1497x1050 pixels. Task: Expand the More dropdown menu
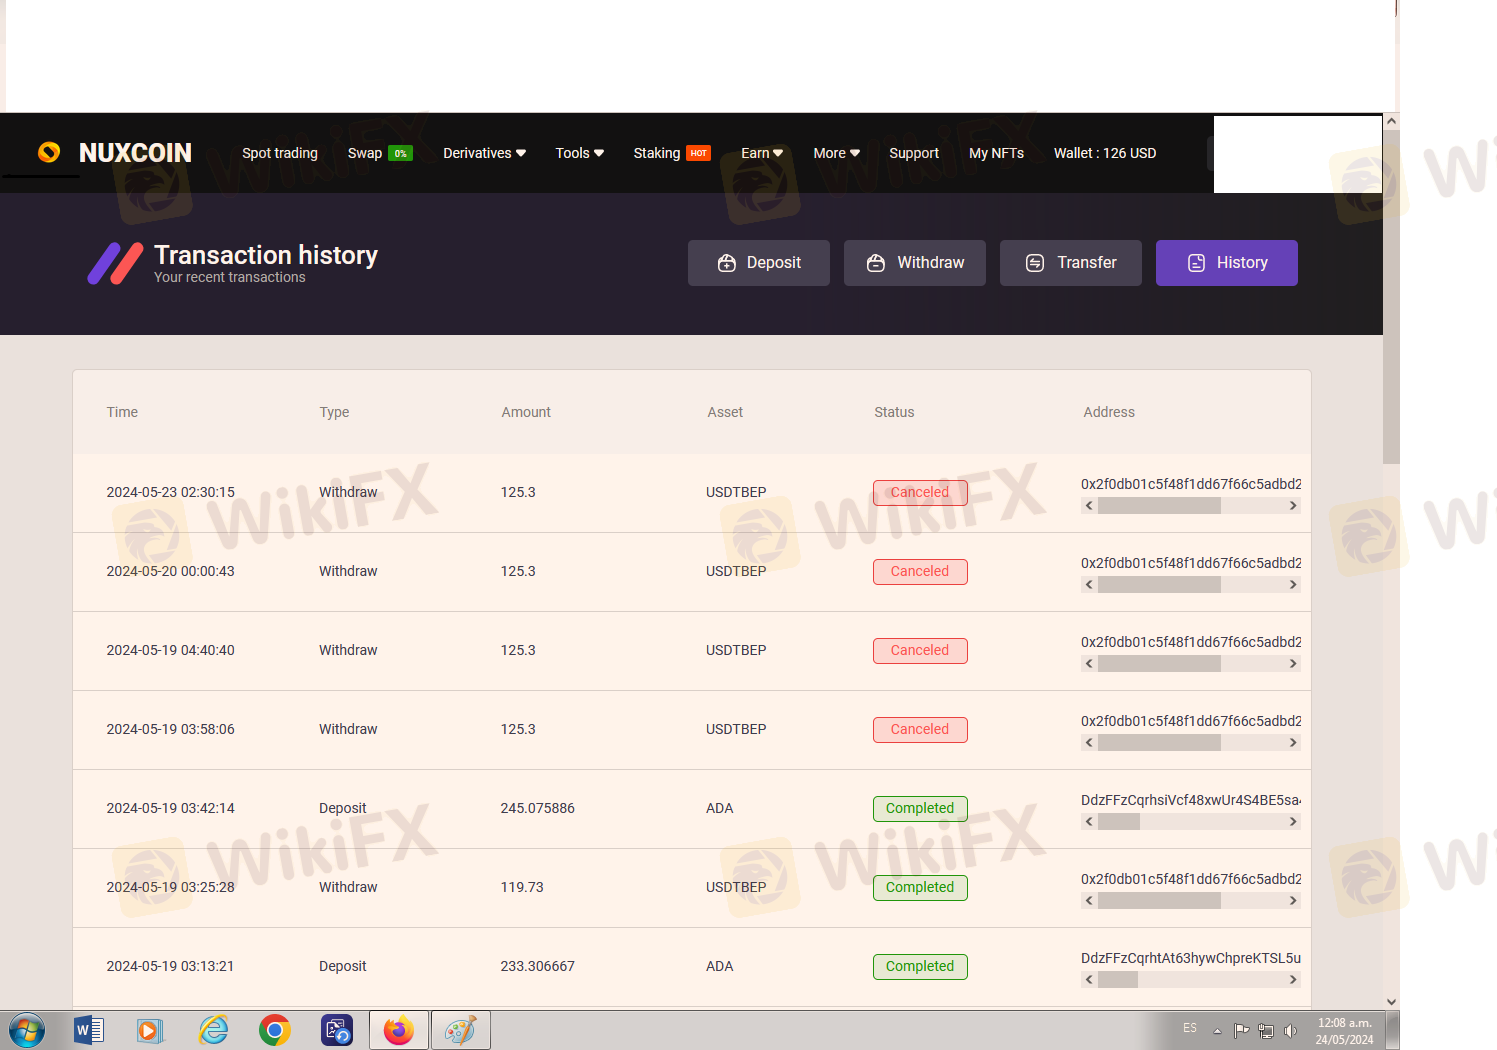[x=836, y=153]
